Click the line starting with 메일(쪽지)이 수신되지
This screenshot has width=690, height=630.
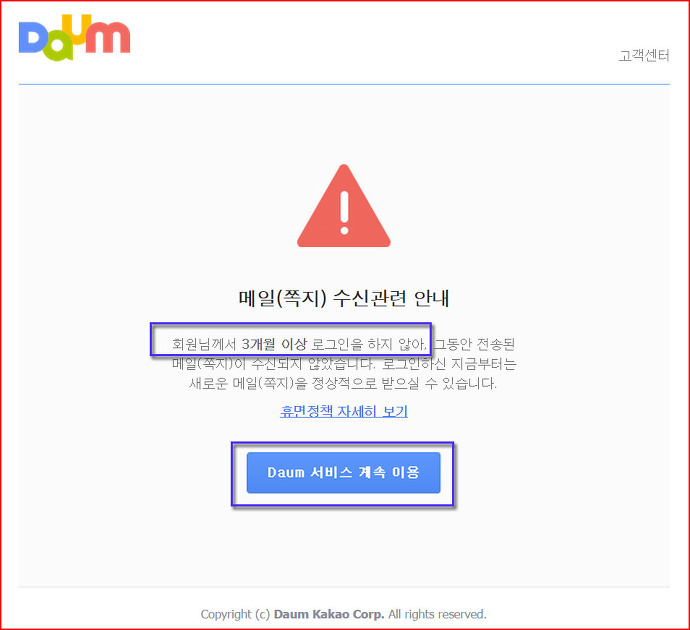pyautogui.click(x=344, y=364)
